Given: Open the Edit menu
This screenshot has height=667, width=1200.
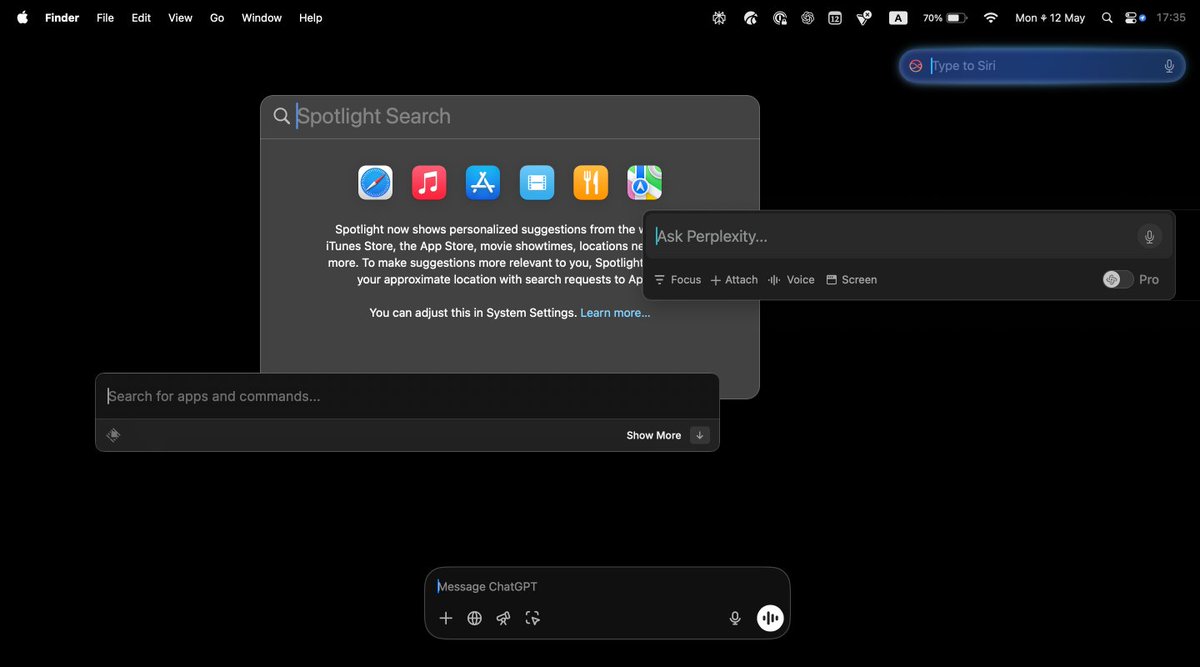Looking at the screenshot, I should [x=141, y=18].
